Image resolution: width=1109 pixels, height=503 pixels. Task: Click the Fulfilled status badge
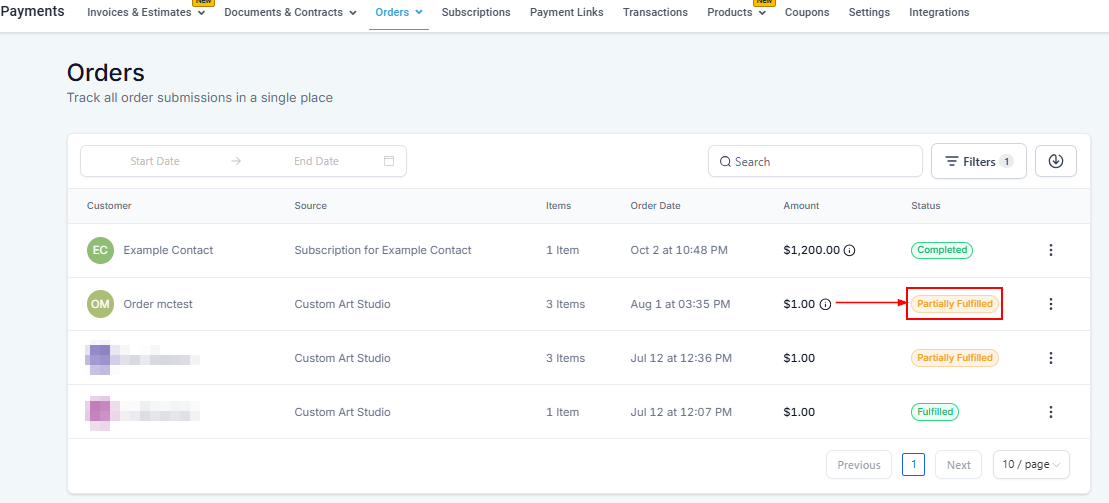tap(934, 412)
